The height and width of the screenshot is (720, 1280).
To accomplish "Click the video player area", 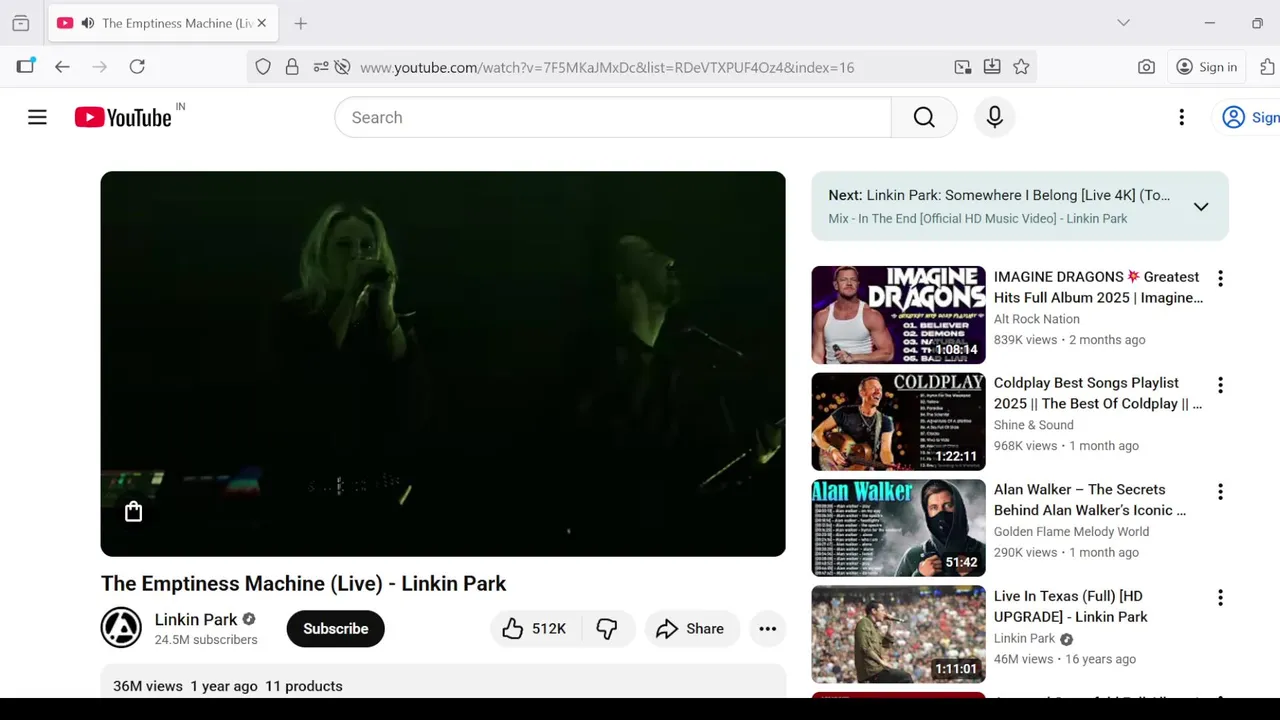I will pos(443,364).
